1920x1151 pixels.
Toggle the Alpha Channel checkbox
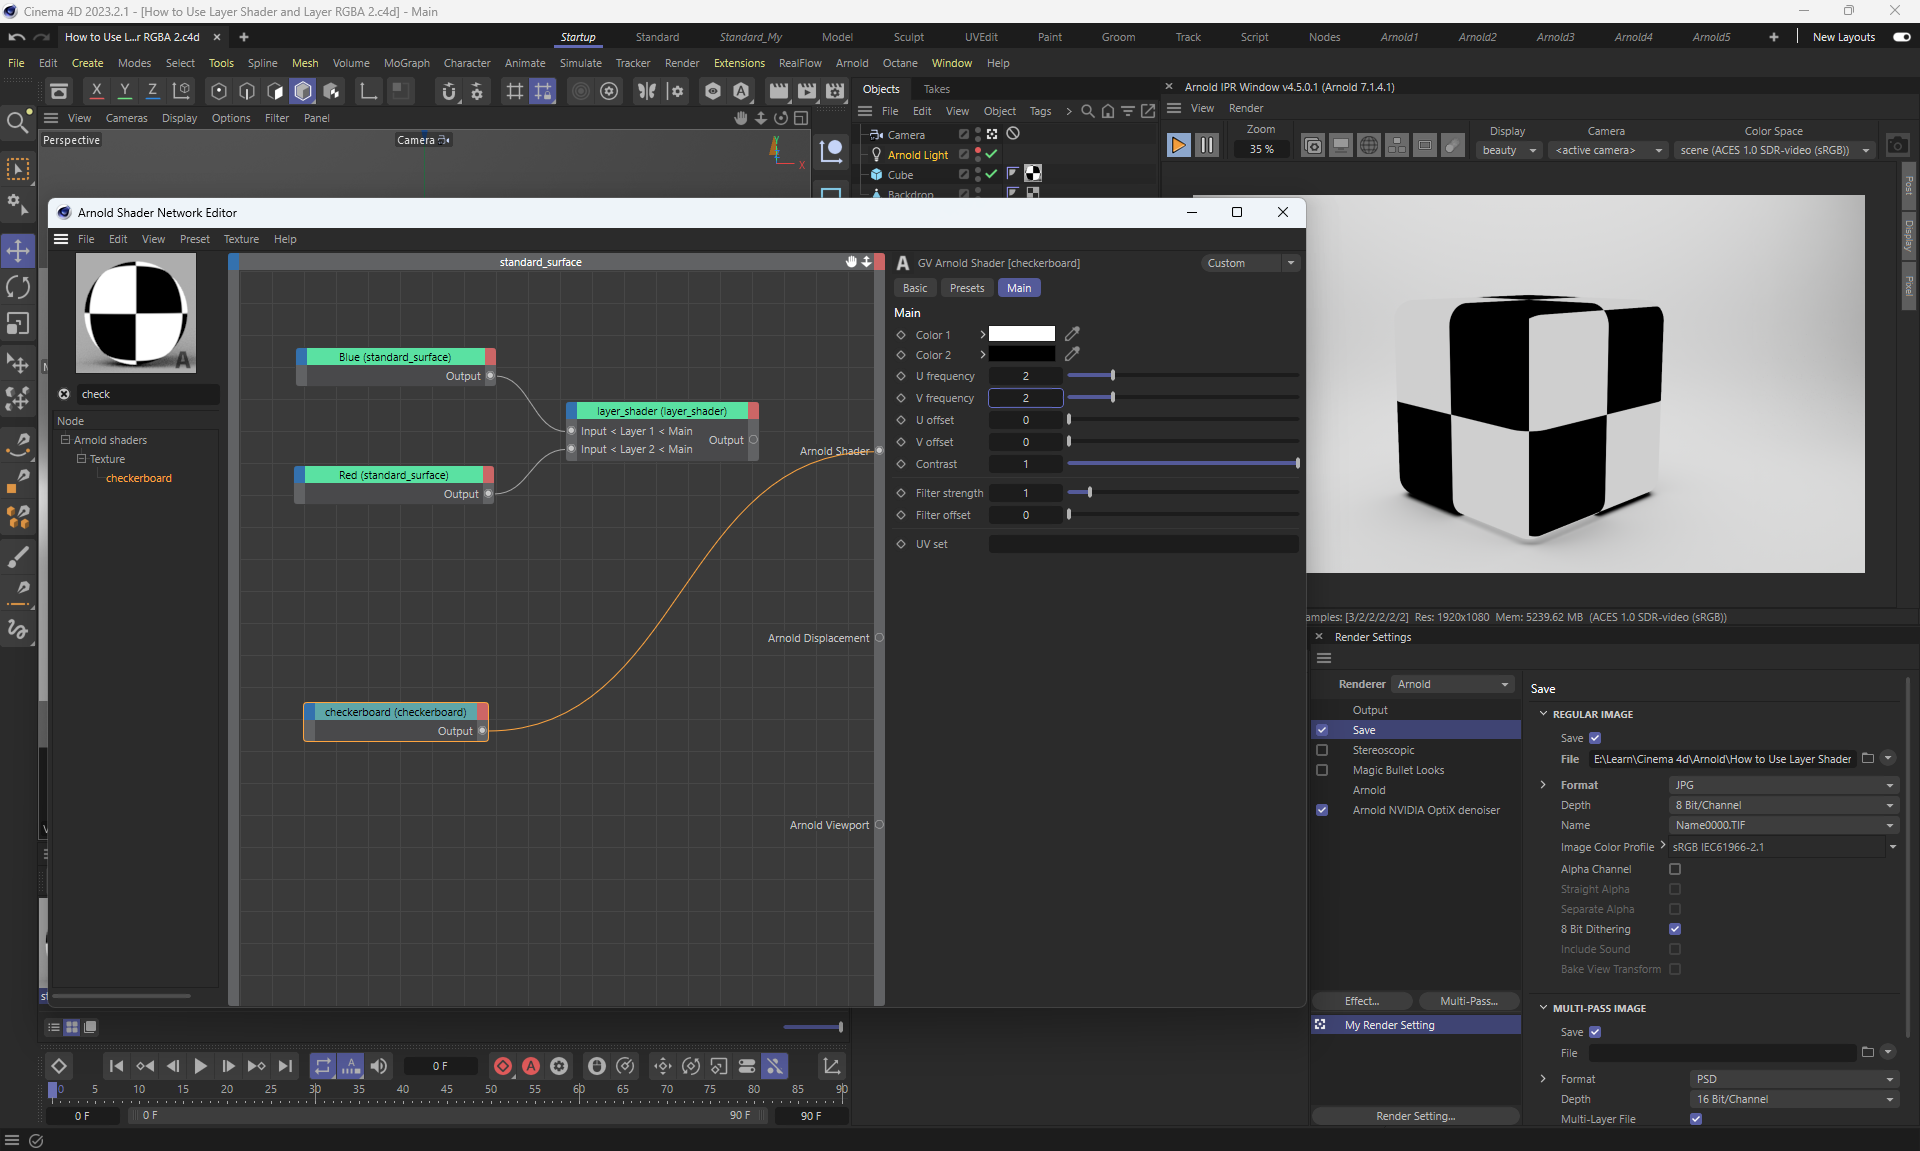click(x=1675, y=869)
